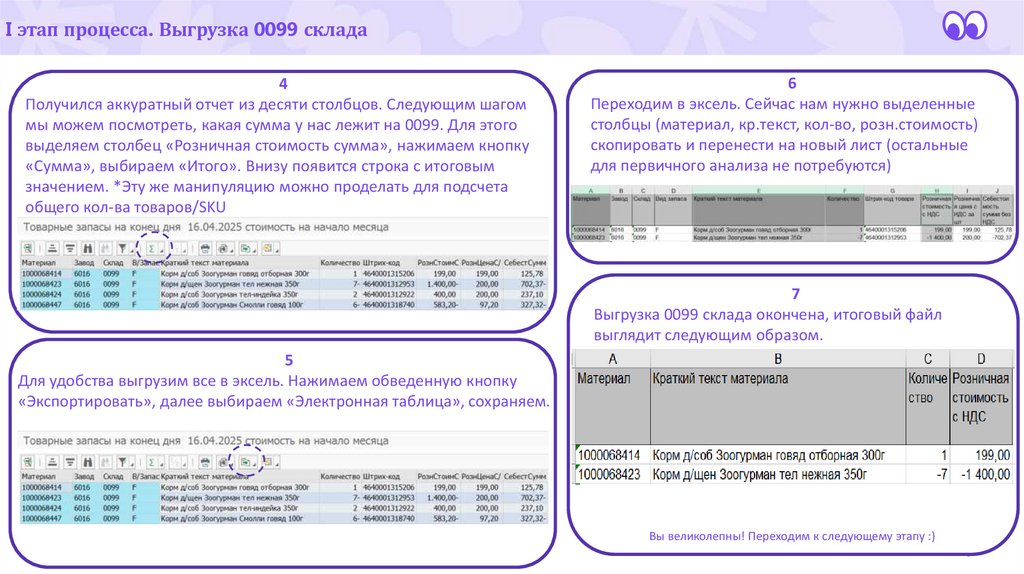The width and height of the screenshot is (1024, 574).
Task: Click Details magnifier icon in step 5 toolbar
Action: [27, 462]
